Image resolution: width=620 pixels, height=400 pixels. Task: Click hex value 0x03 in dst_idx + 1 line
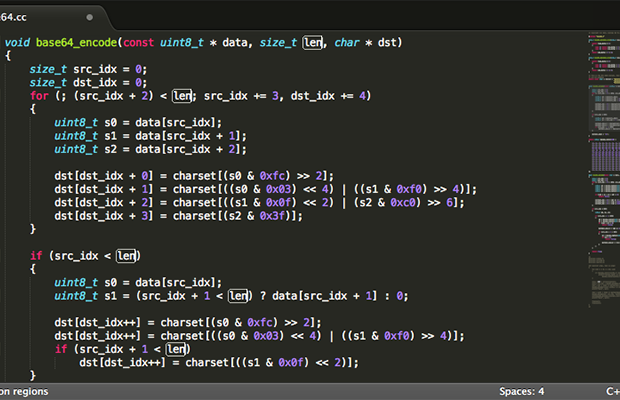[278, 189]
